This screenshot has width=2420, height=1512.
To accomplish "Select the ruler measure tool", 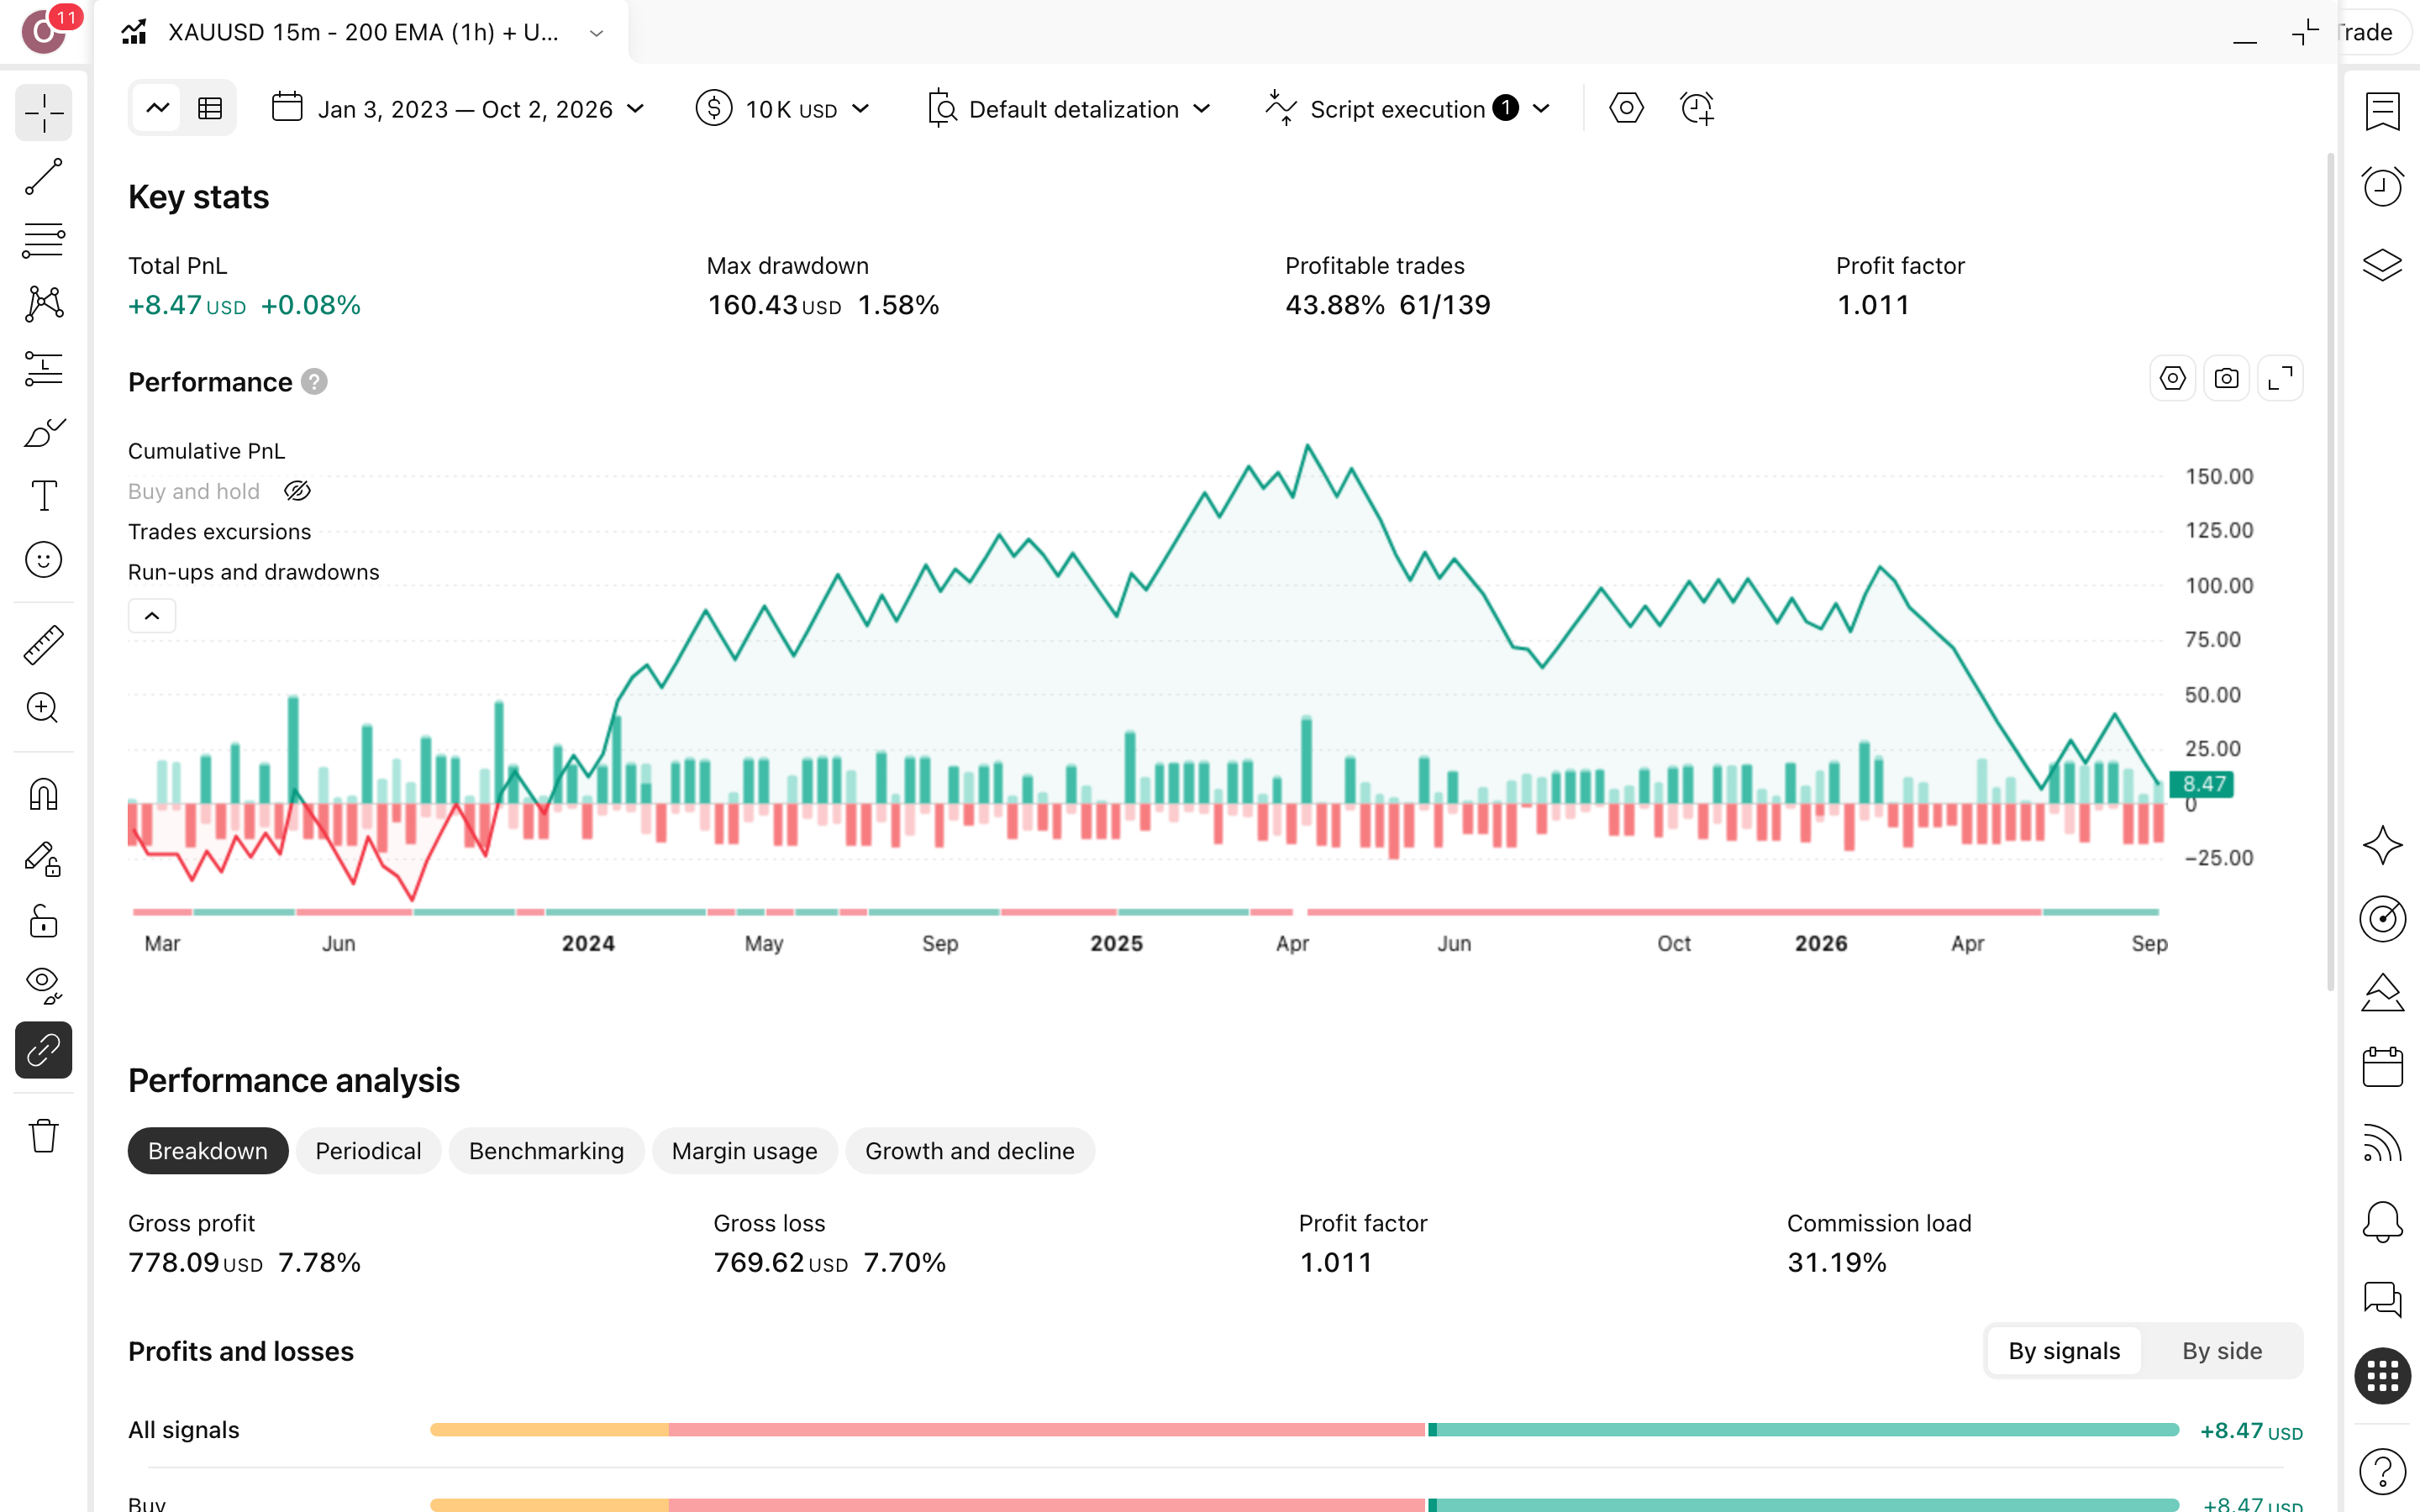I will 44,645.
